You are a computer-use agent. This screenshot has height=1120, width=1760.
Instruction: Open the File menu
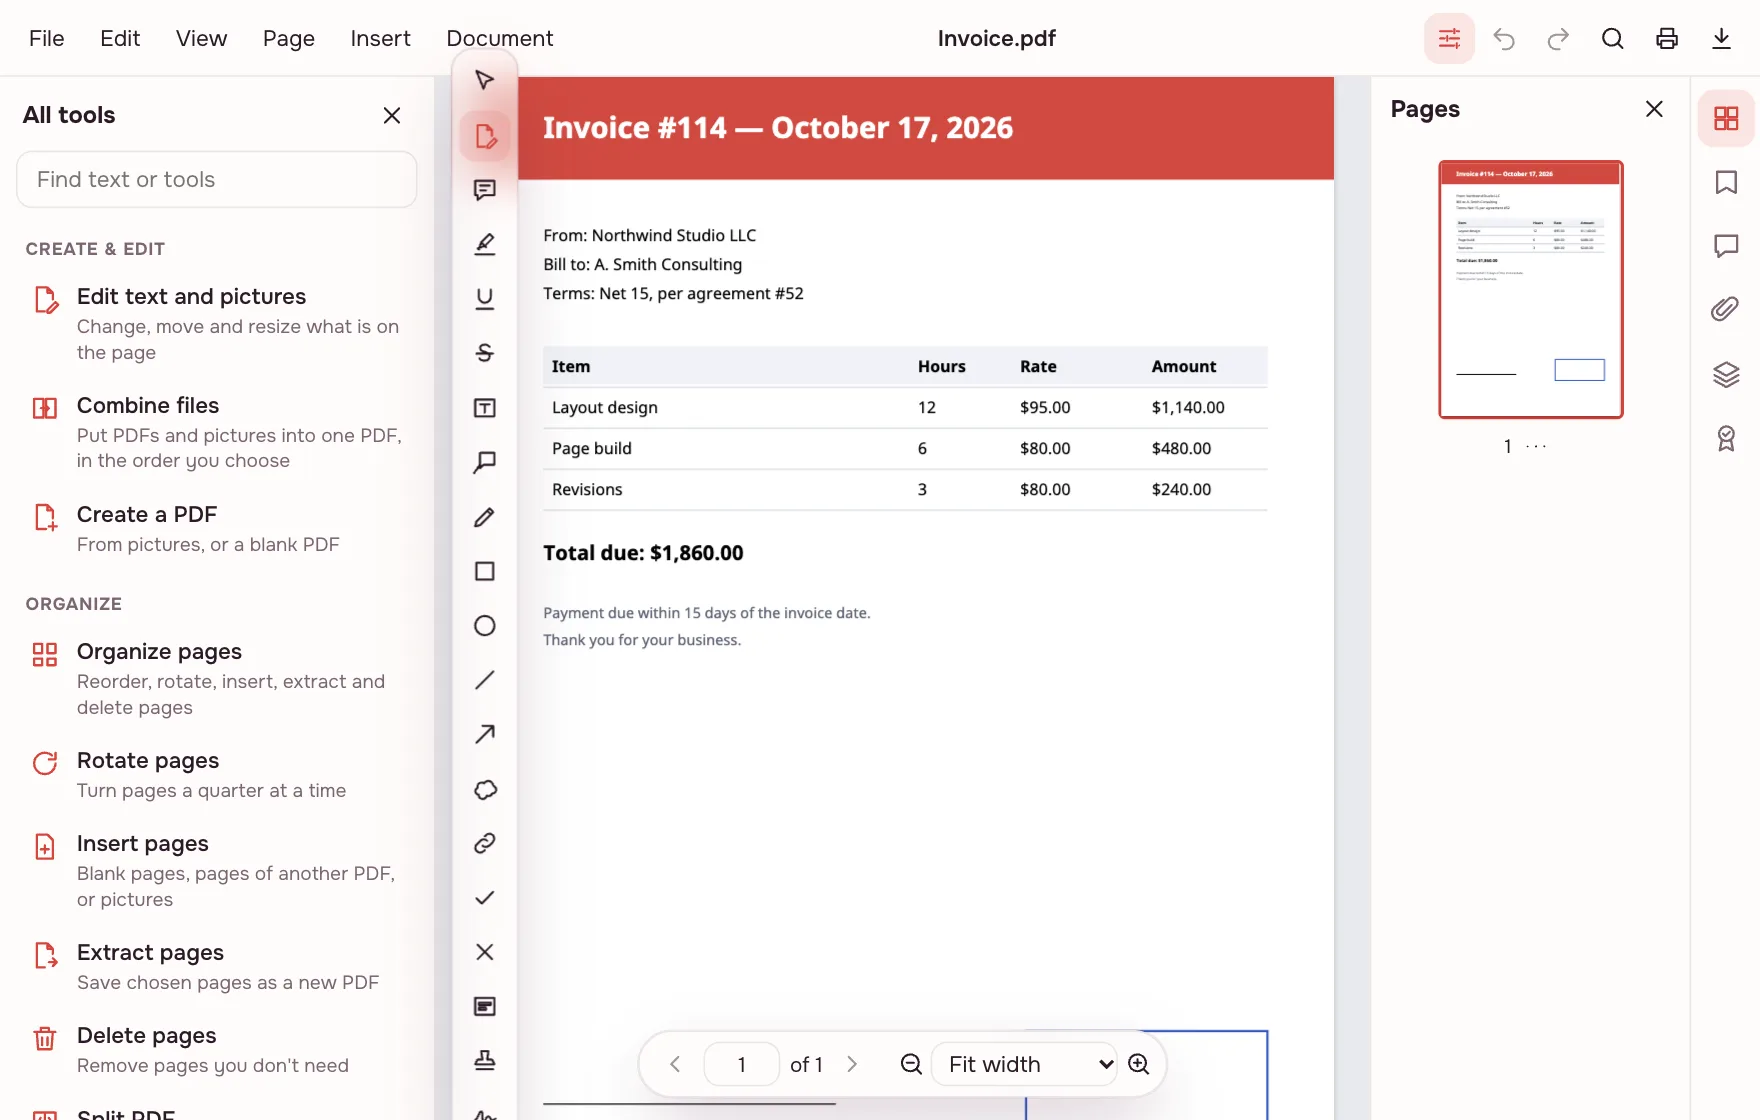point(47,38)
